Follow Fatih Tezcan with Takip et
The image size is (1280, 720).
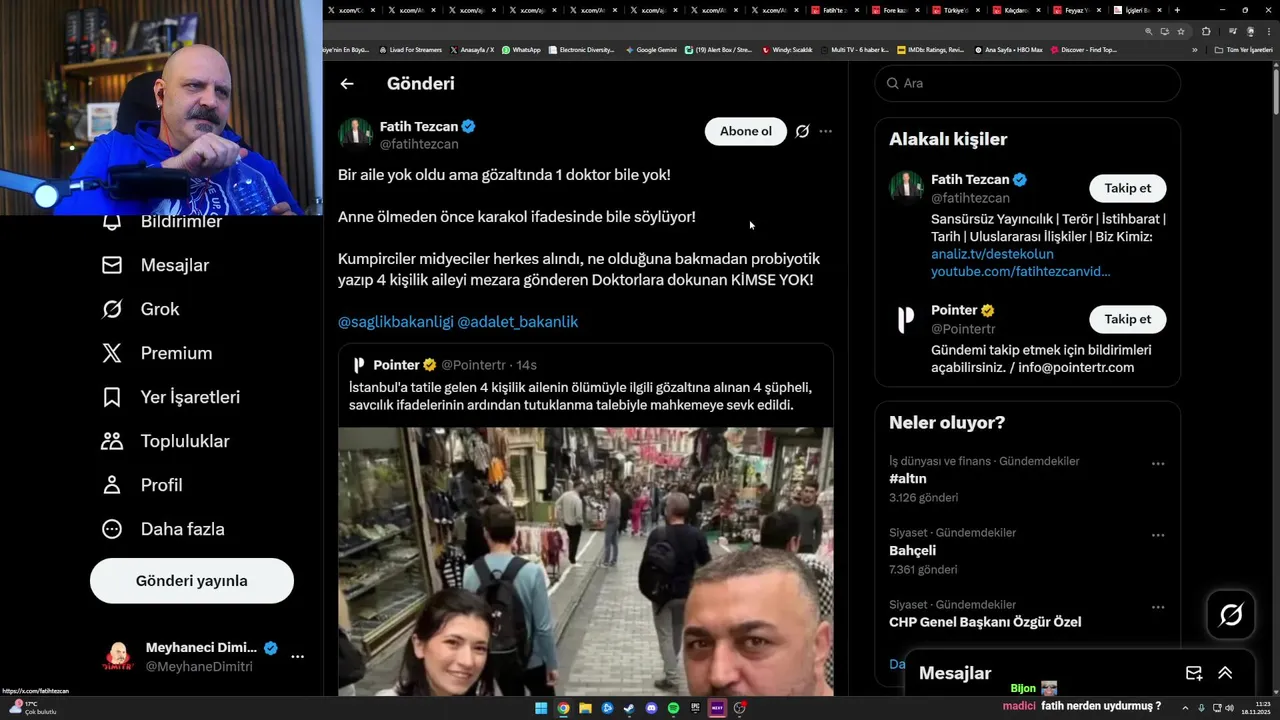click(x=1128, y=188)
